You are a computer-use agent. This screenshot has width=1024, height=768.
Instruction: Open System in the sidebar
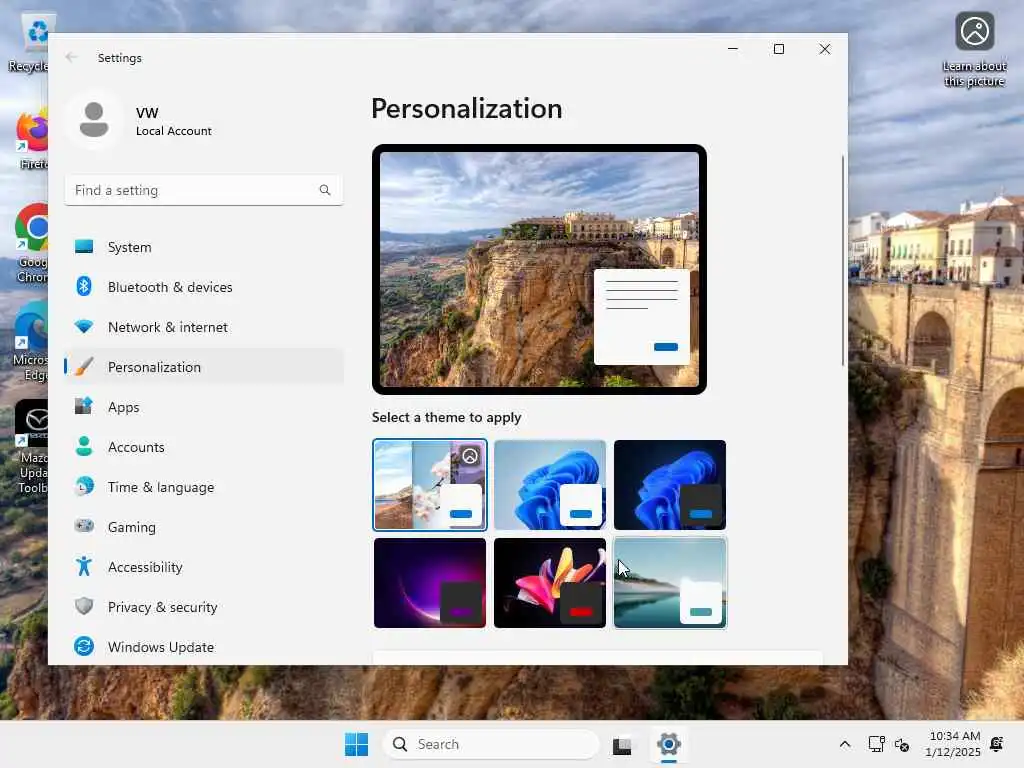pos(204,247)
